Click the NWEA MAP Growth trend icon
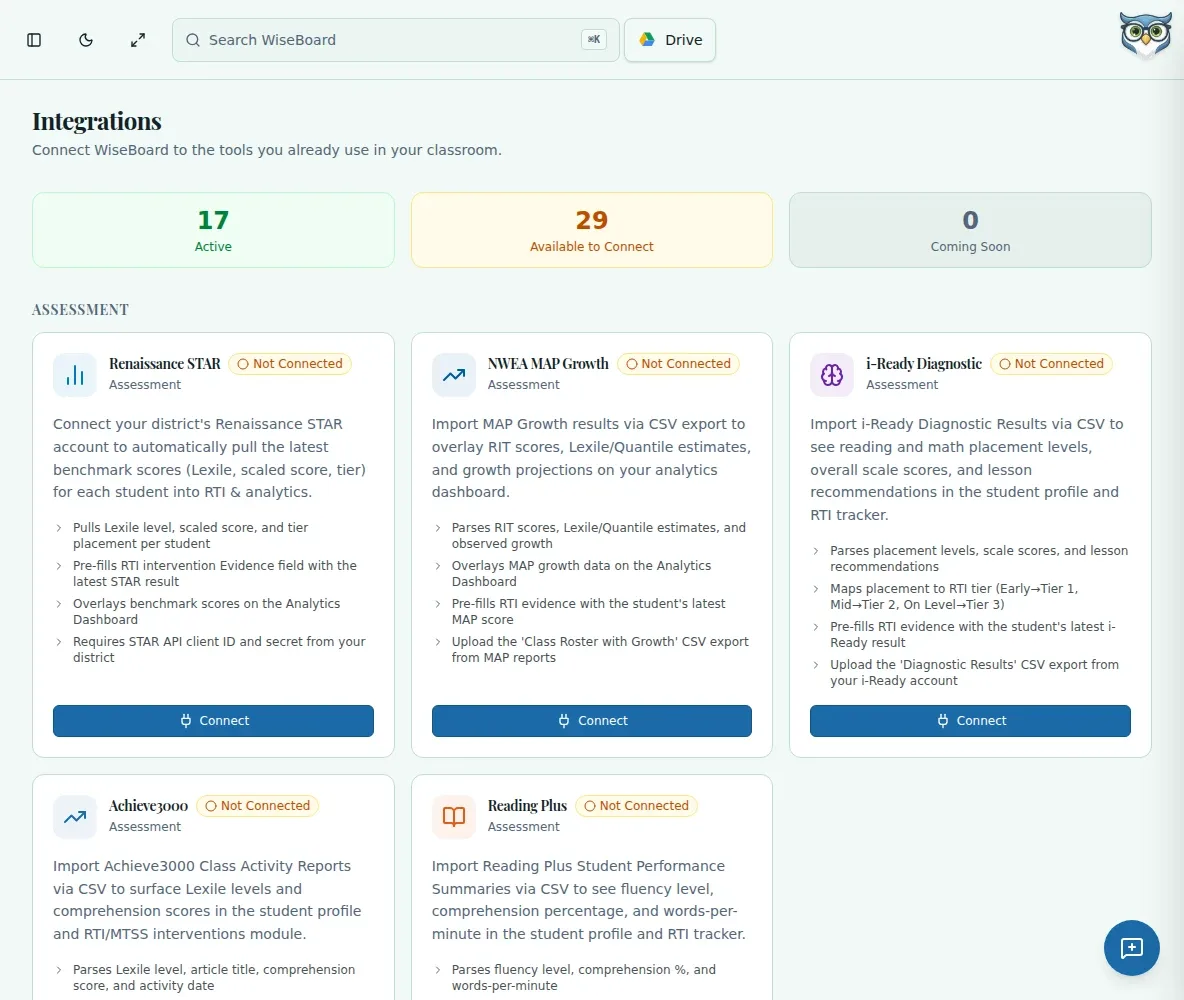The height and width of the screenshot is (1000, 1184). point(454,375)
